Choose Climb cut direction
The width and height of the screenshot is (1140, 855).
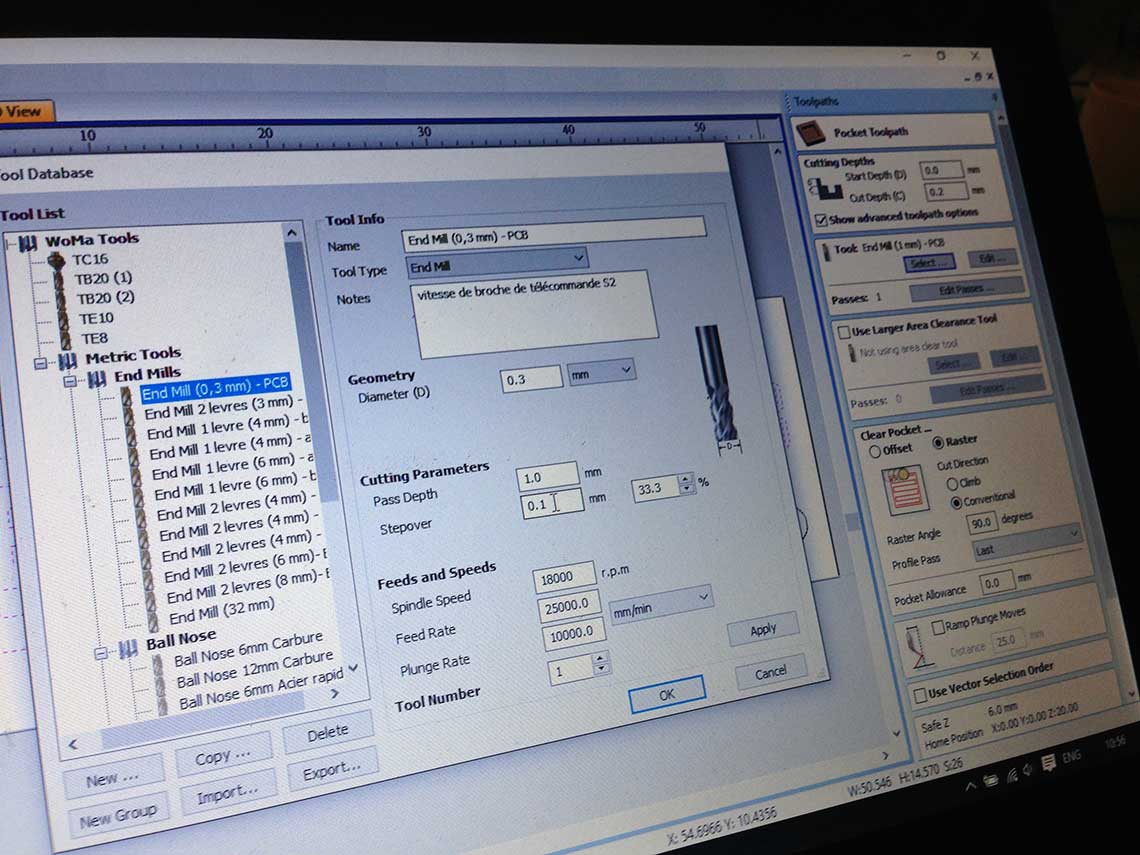(952, 483)
